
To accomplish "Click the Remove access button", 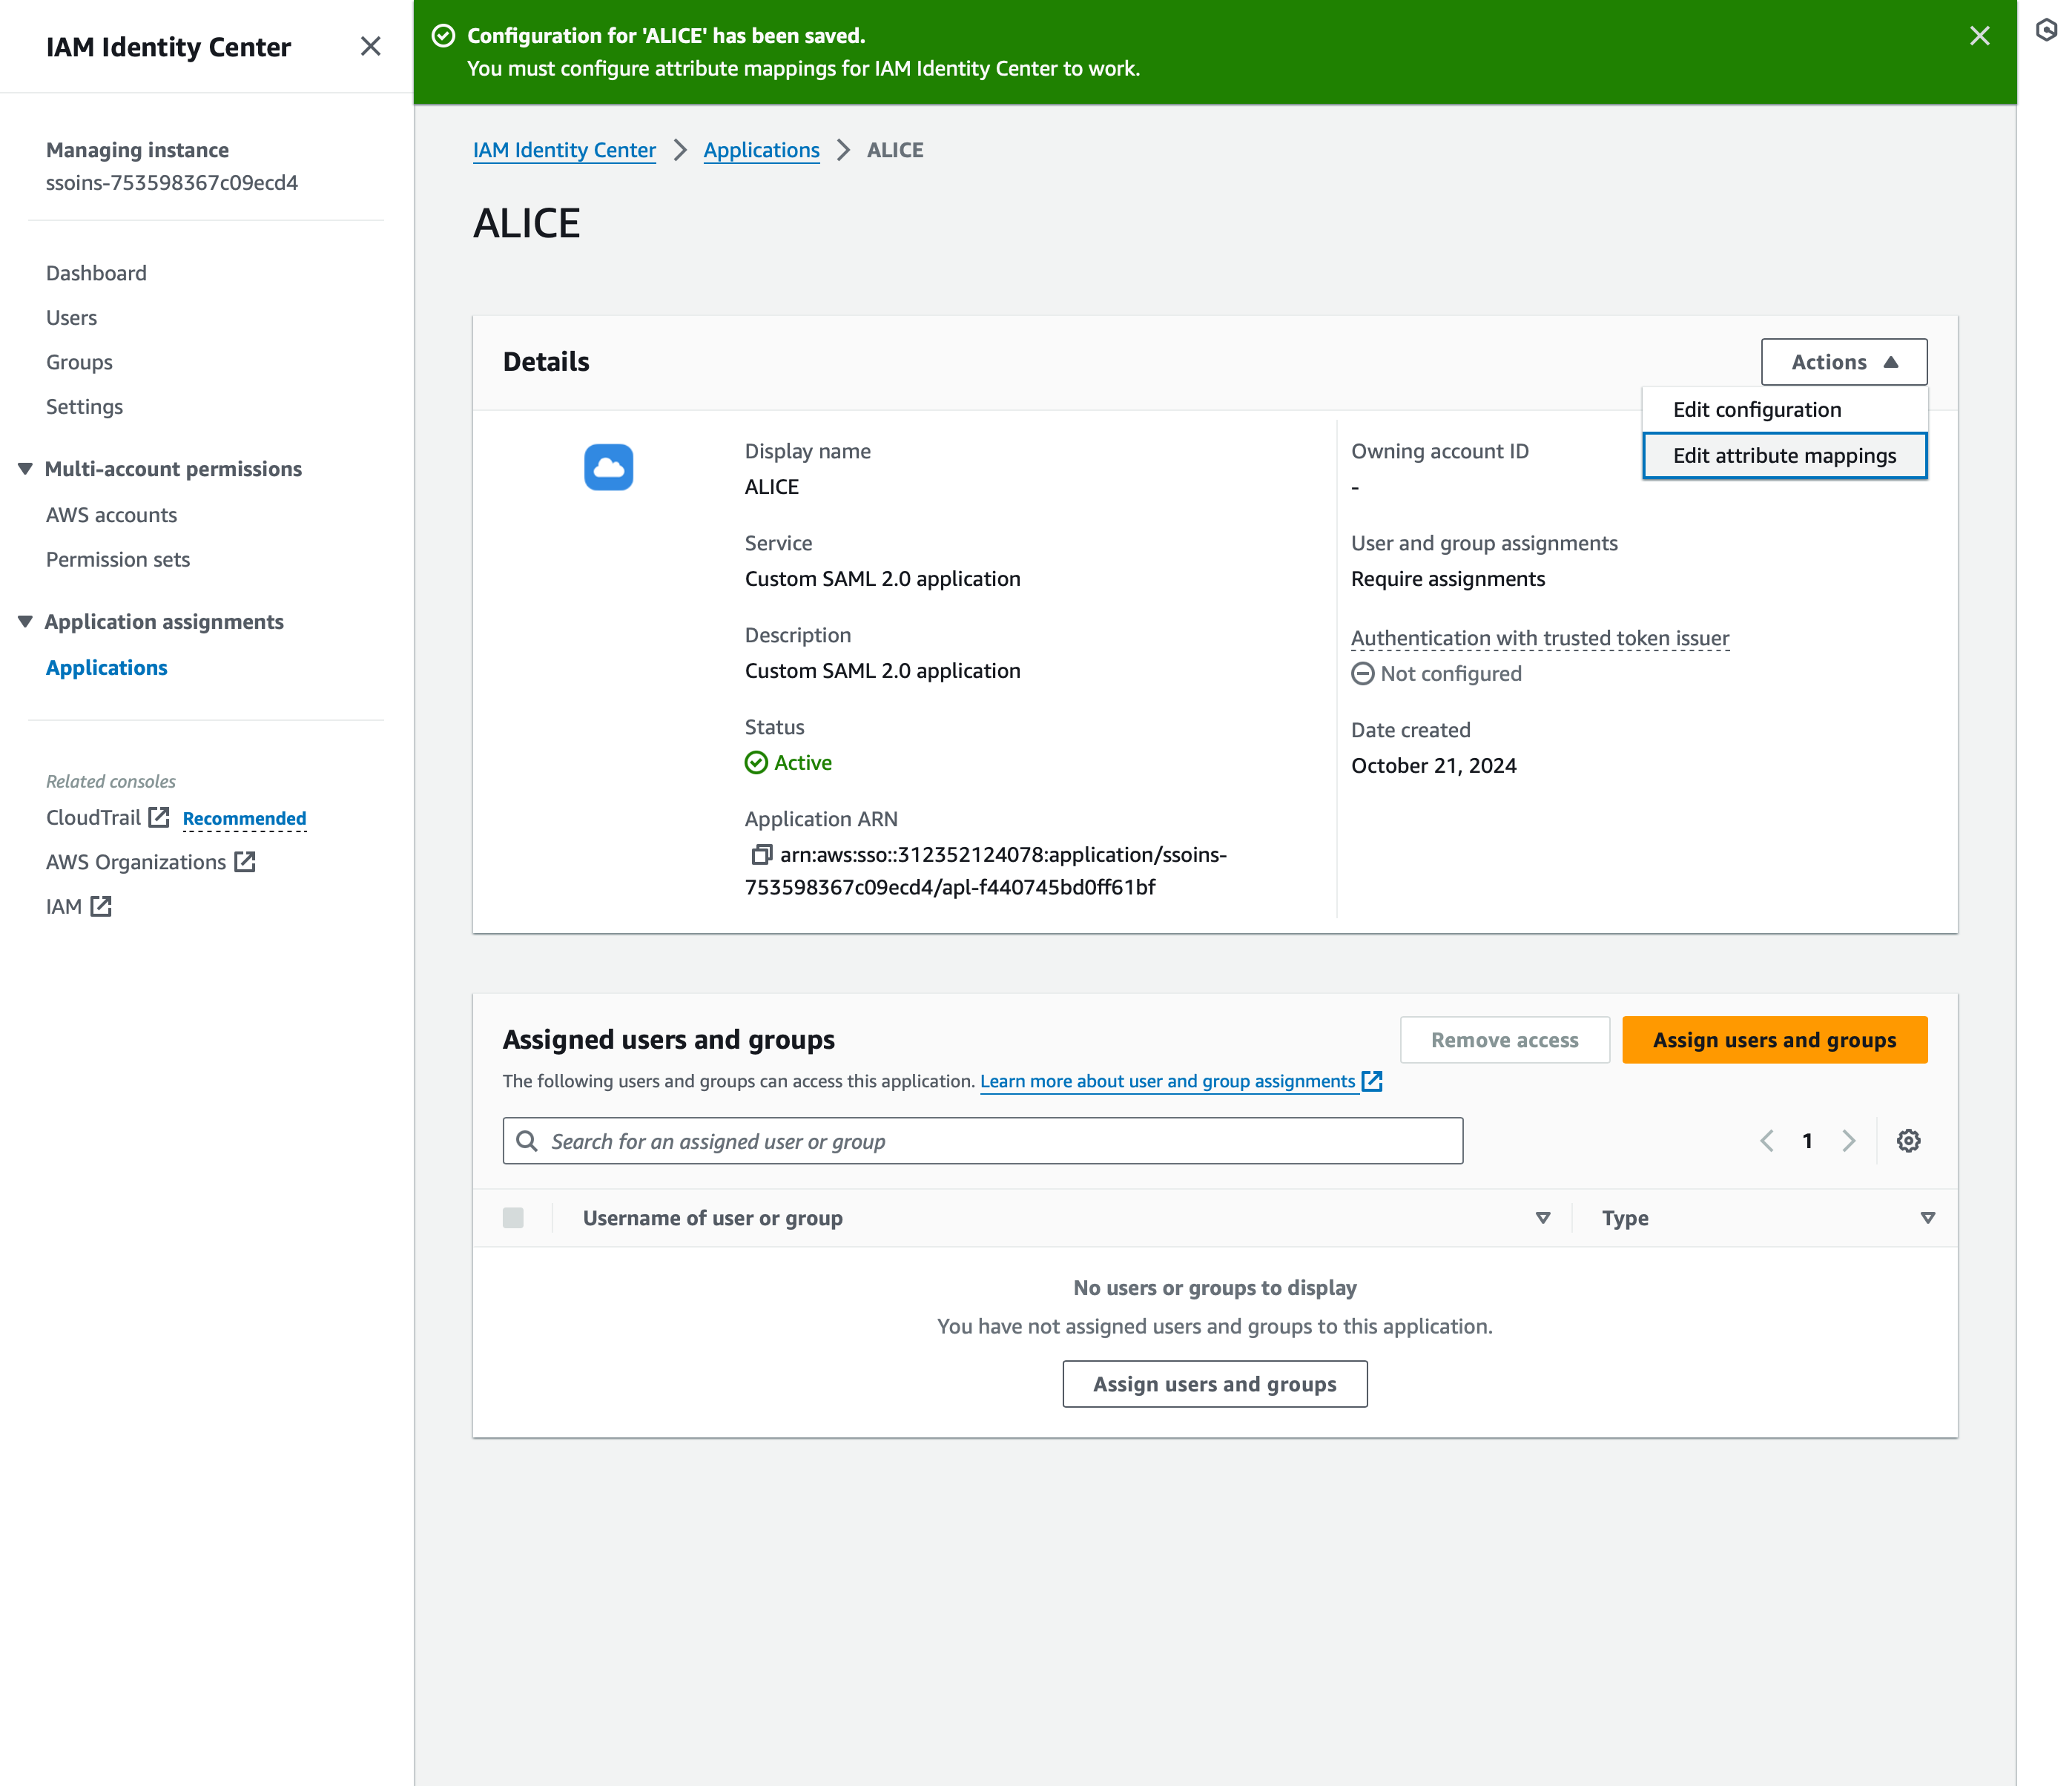I will point(1504,1040).
